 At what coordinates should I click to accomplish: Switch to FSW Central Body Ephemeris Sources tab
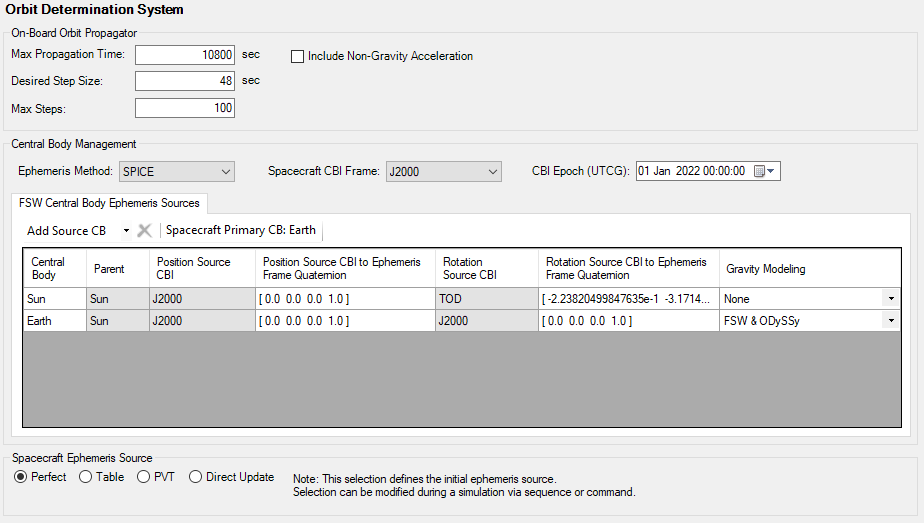point(109,203)
